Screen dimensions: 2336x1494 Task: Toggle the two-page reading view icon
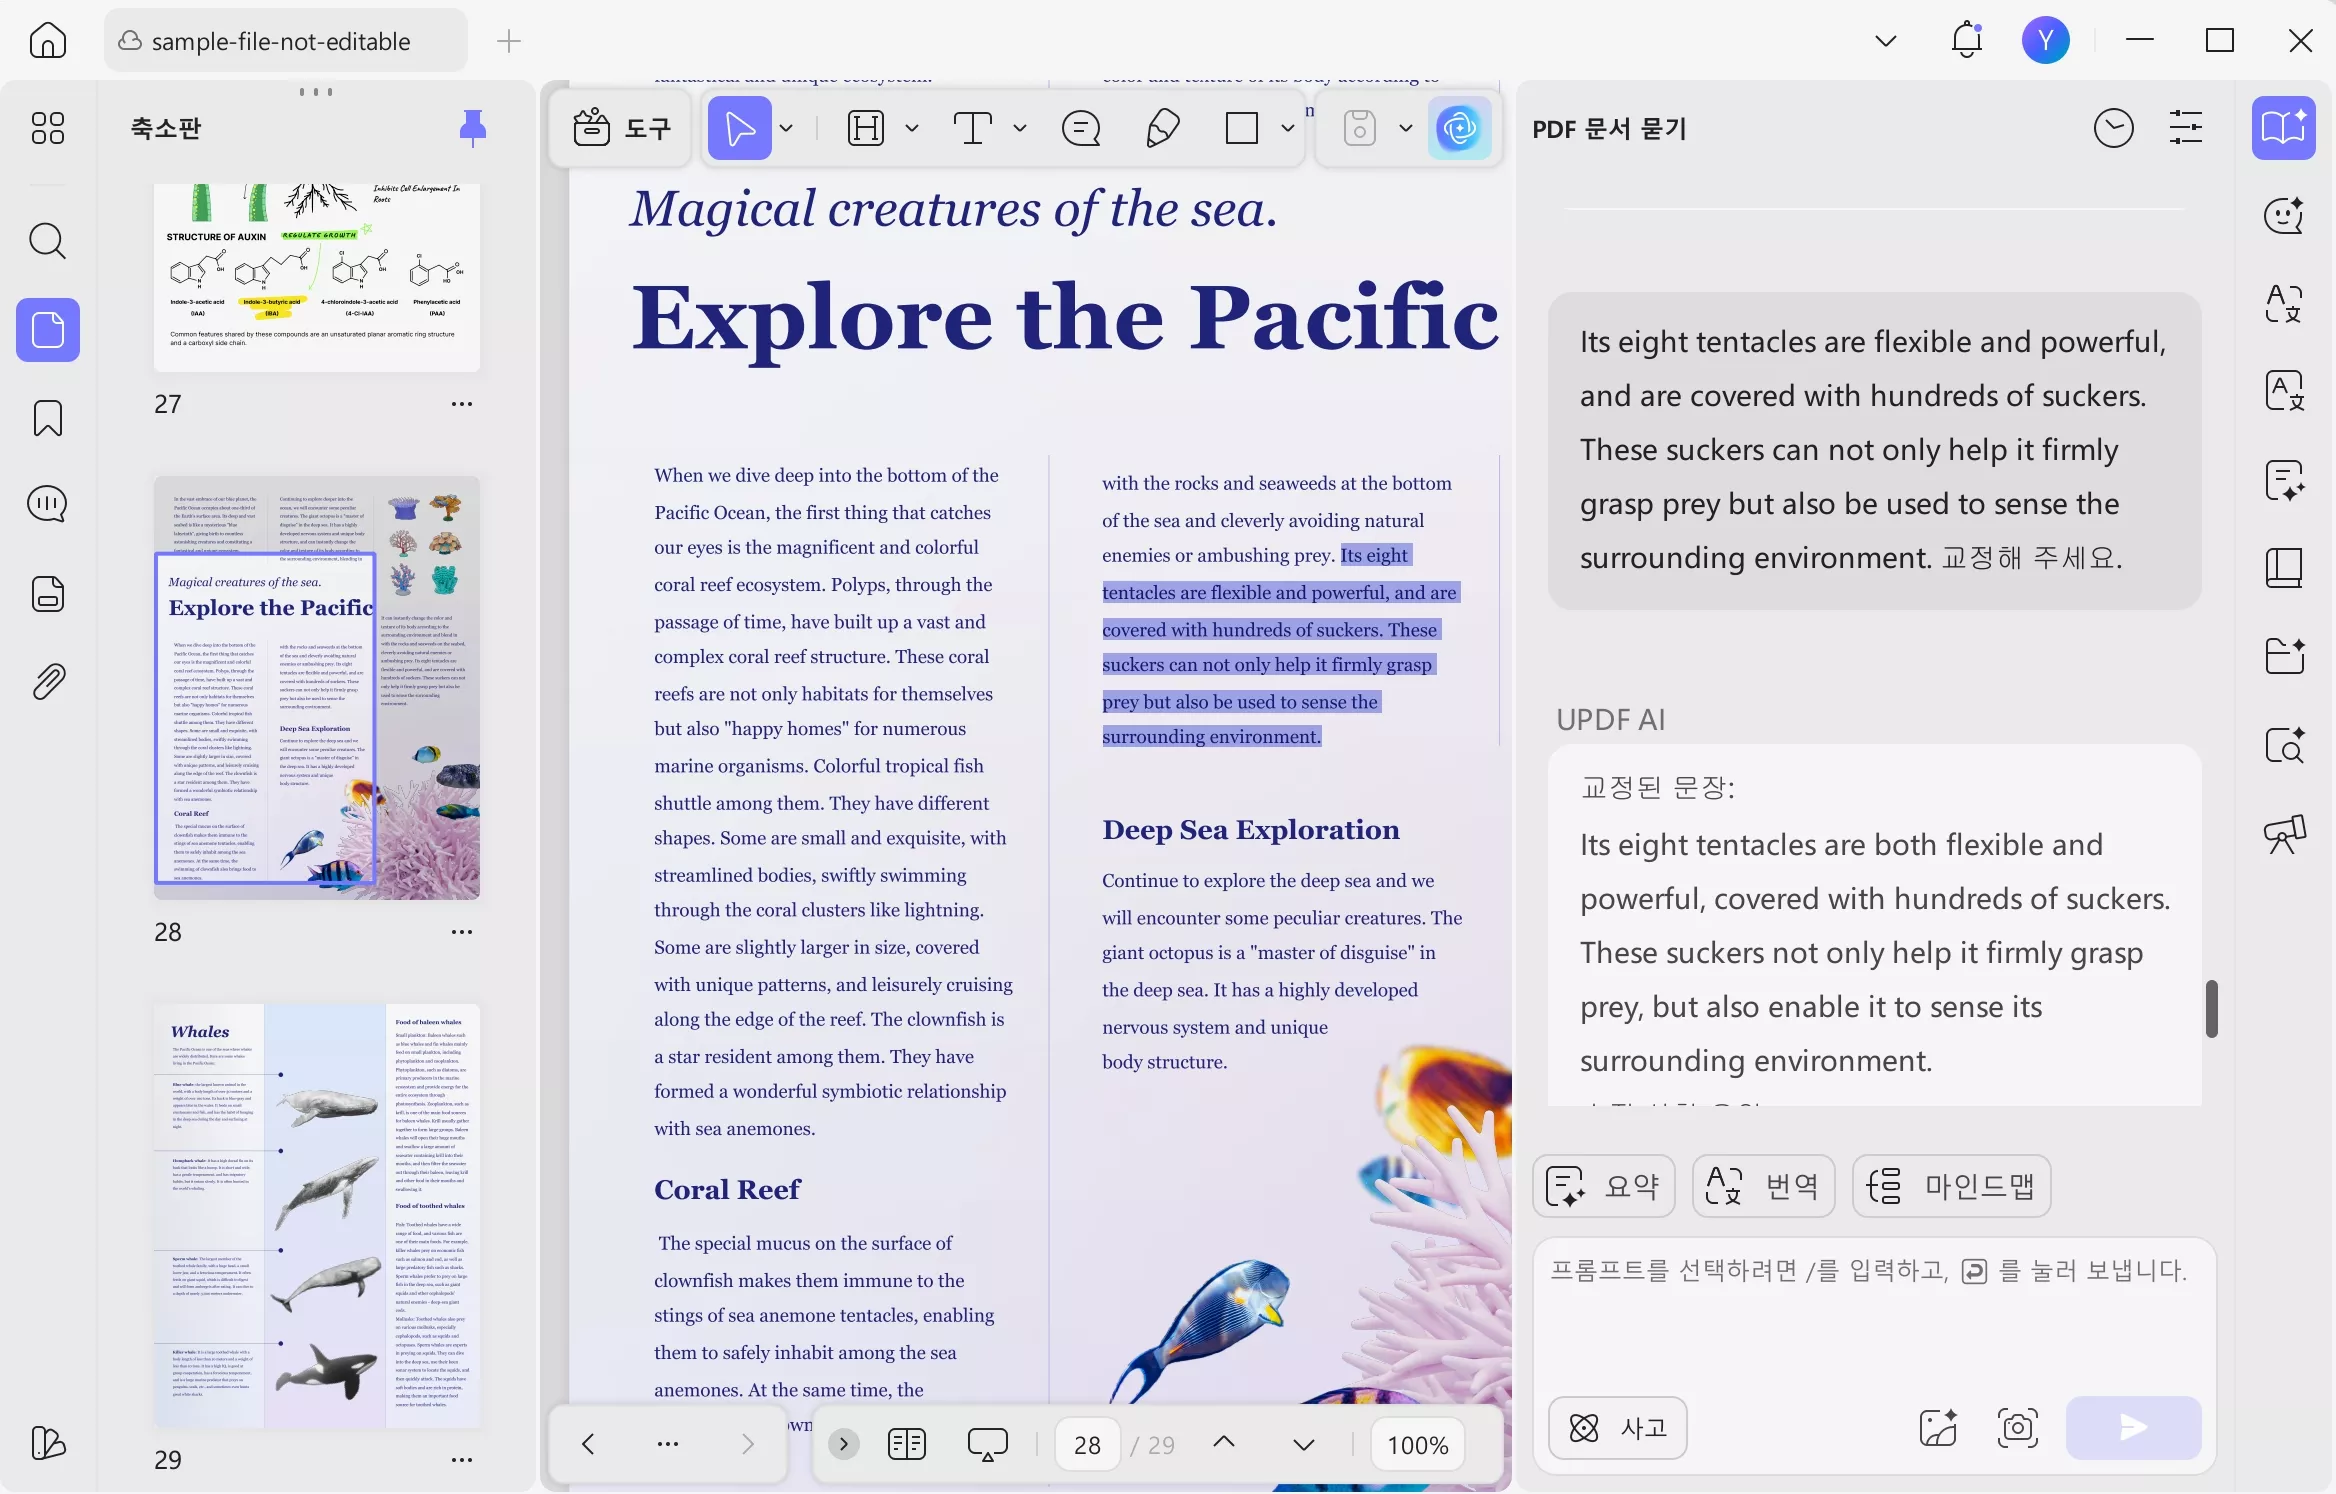click(906, 1444)
